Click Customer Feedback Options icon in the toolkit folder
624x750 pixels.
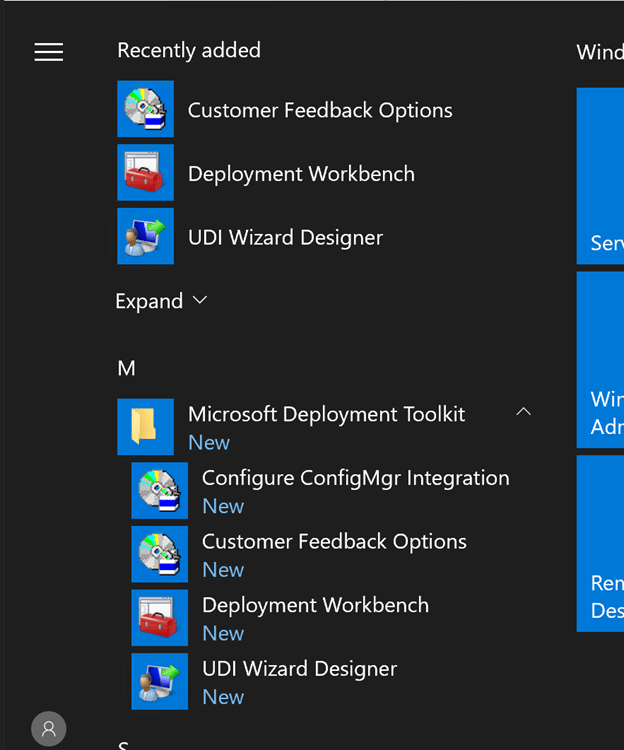click(160, 554)
